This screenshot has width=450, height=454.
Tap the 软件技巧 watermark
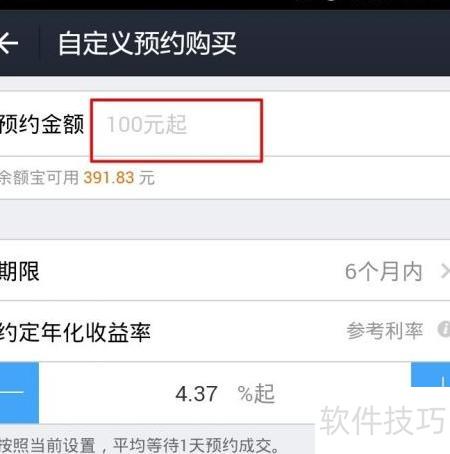point(383,420)
